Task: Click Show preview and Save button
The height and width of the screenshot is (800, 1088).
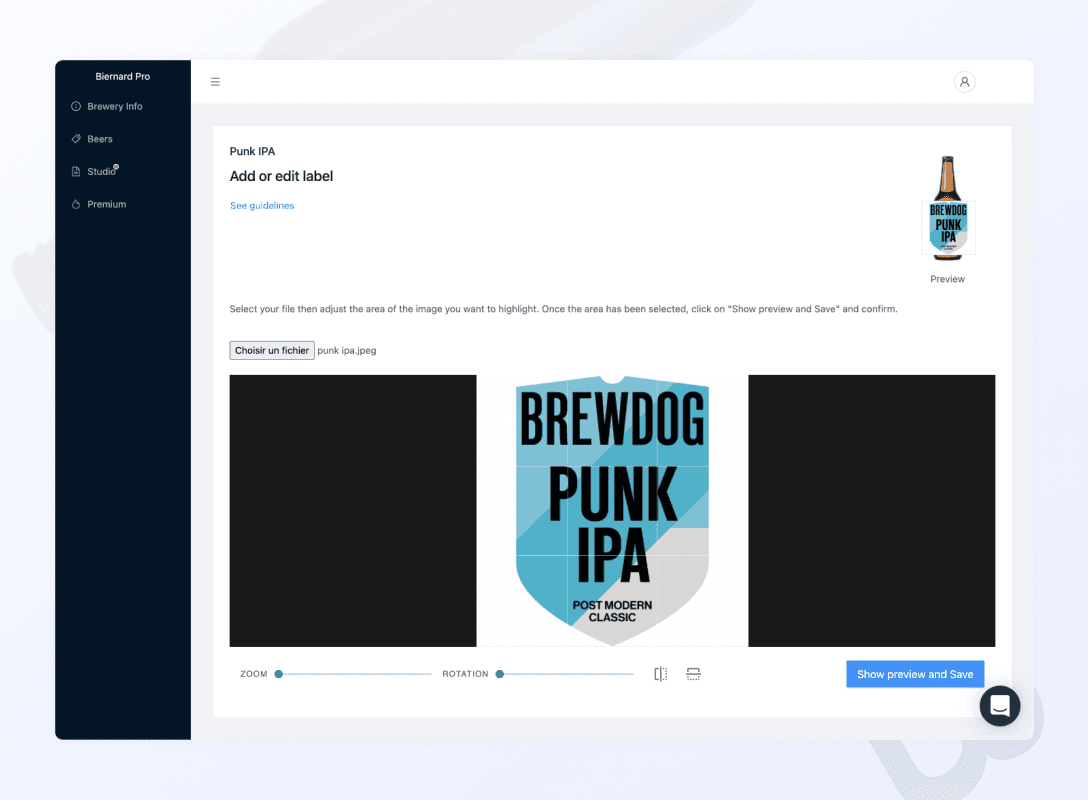Action: click(x=915, y=674)
